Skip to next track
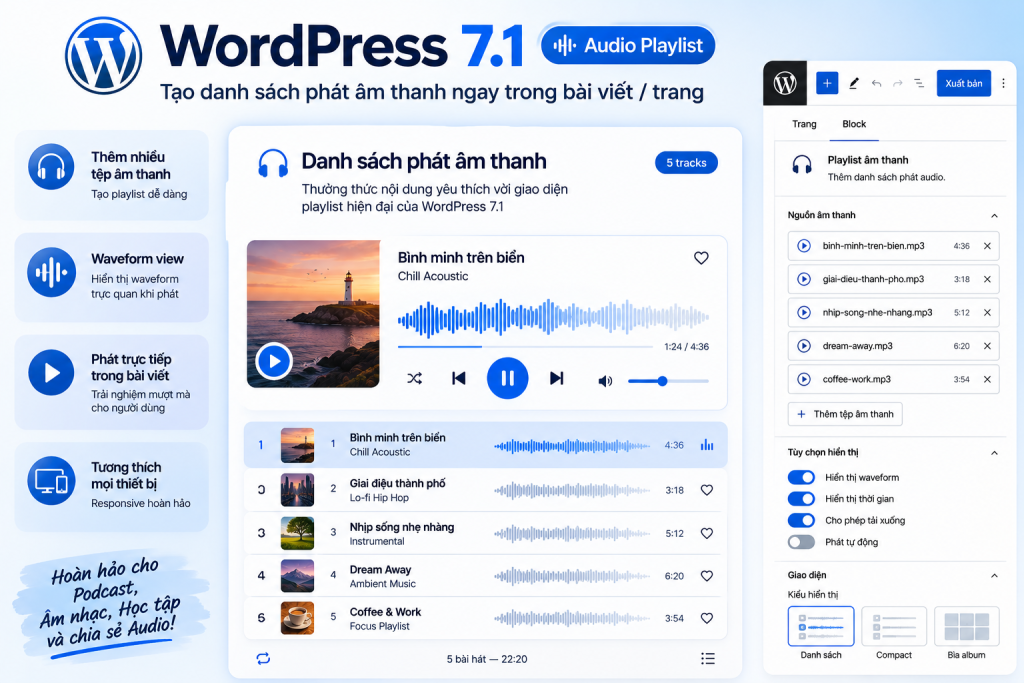Image resolution: width=1024 pixels, height=683 pixels. pos(556,378)
